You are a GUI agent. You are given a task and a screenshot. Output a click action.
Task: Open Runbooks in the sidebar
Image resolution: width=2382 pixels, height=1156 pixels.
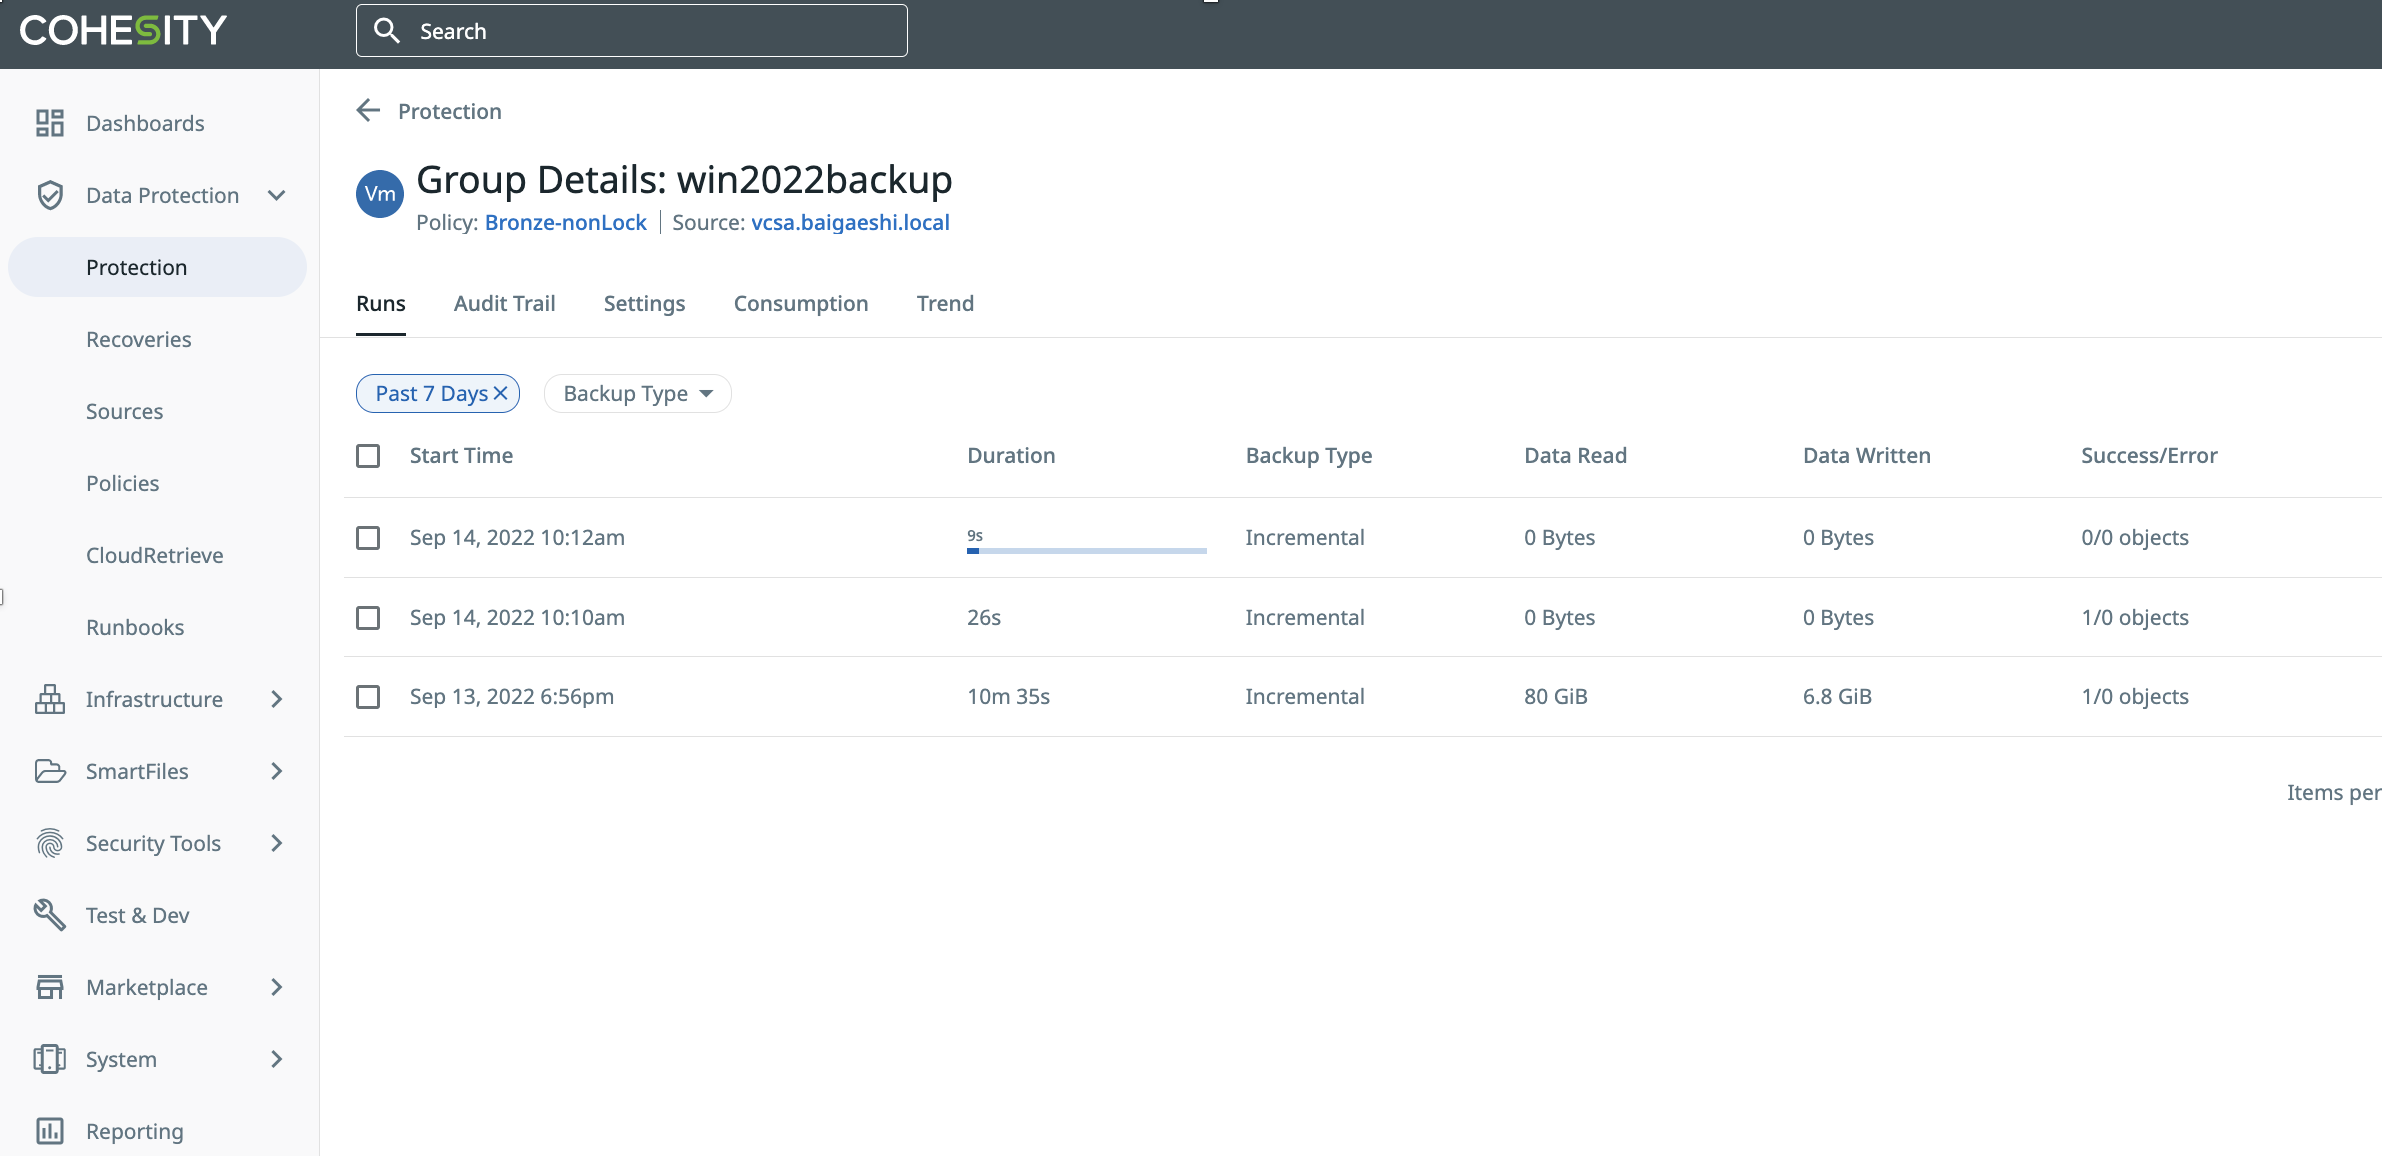pyautogui.click(x=135, y=627)
